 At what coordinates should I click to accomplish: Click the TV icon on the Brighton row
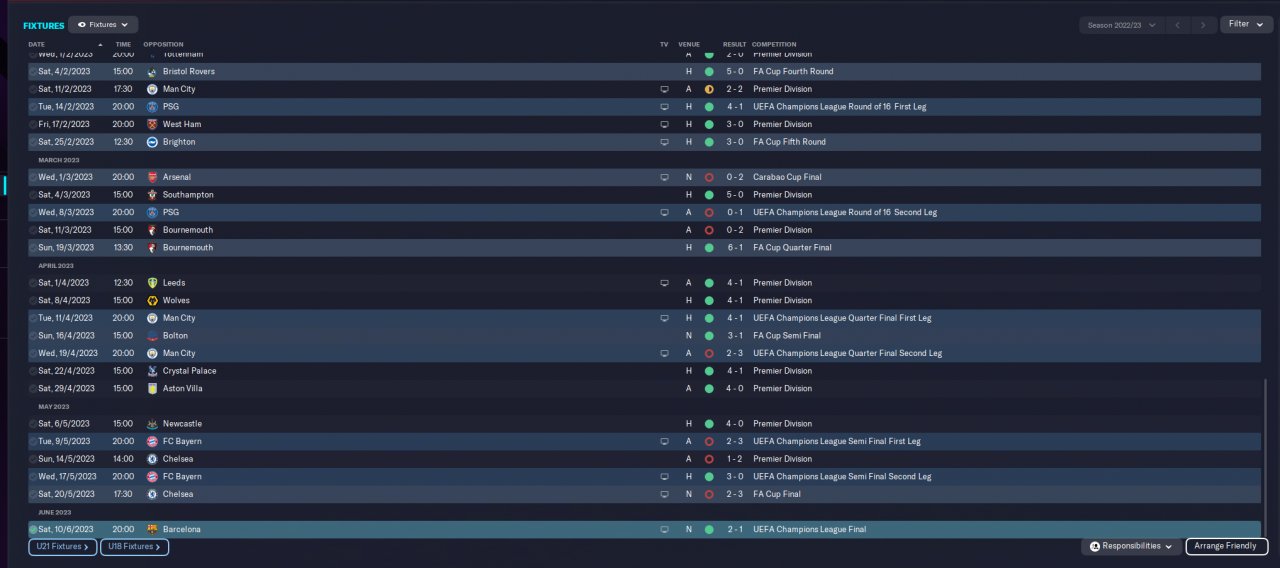[664, 142]
